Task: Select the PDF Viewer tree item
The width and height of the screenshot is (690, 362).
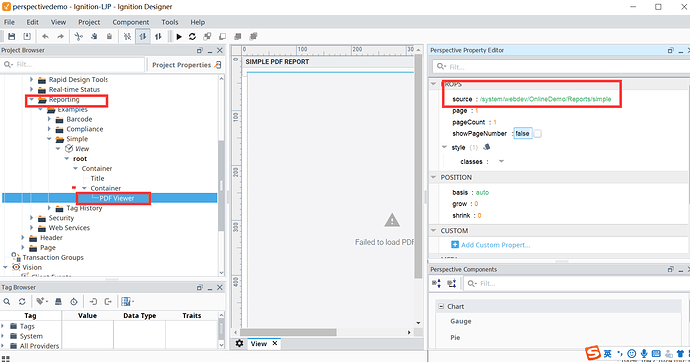Action: tap(117, 198)
